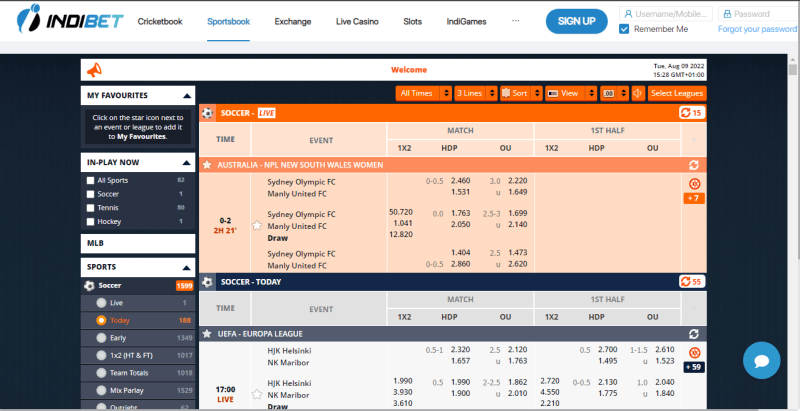The width and height of the screenshot is (800, 411).
Task: Open the Exchange tab
Action: click(x=293, y=21)
